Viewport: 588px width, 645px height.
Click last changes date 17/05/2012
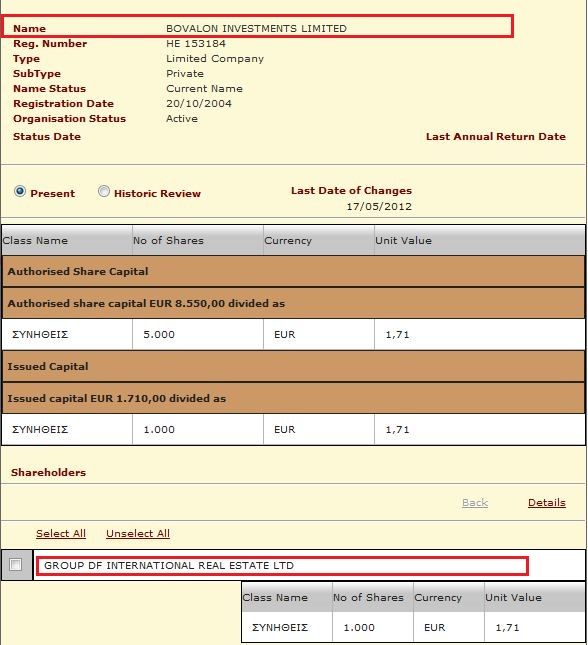tap(379, 206)
